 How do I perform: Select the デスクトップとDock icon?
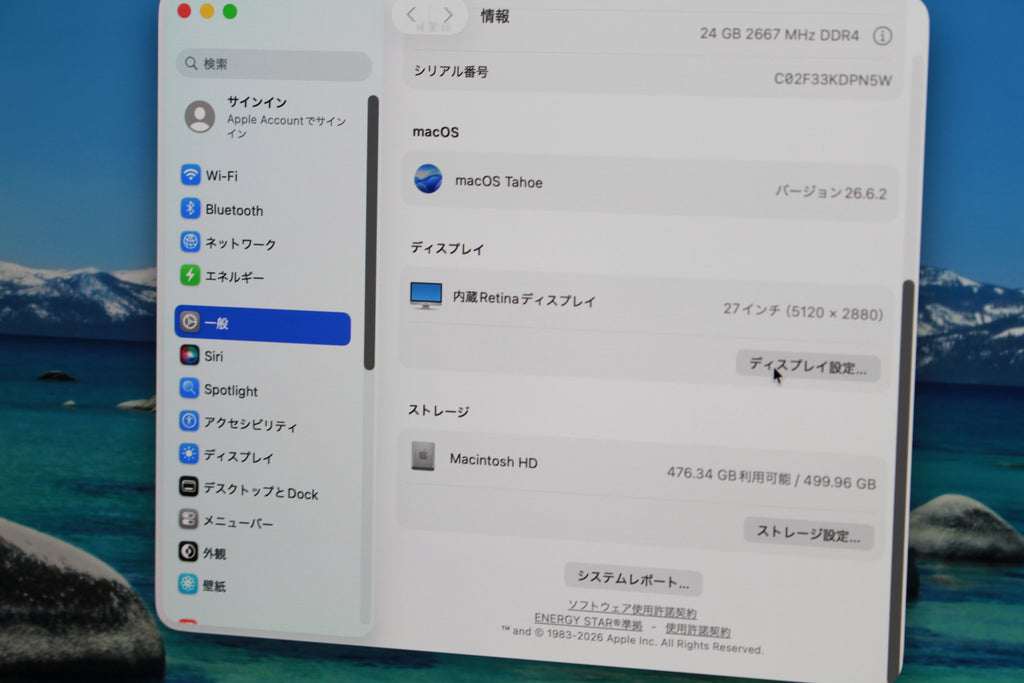(189, 486)
